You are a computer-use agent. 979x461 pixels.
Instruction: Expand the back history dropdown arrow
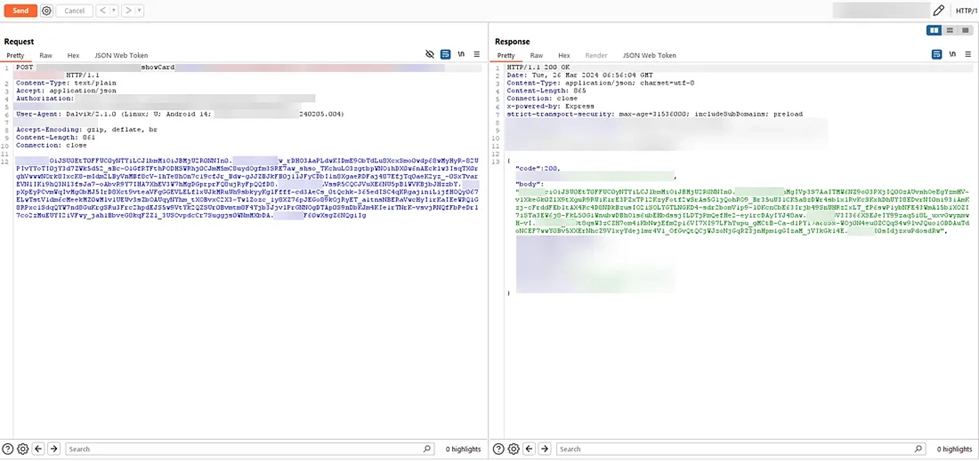113,11
